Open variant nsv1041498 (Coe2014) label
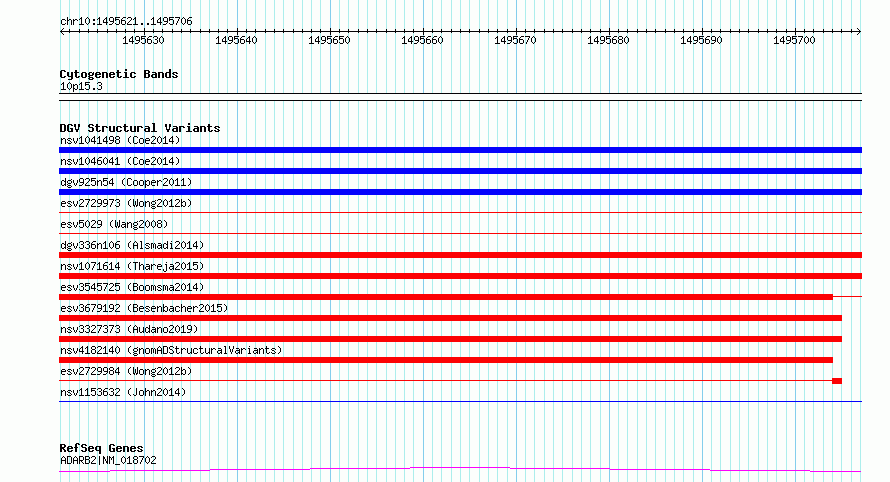 [120, 140]
